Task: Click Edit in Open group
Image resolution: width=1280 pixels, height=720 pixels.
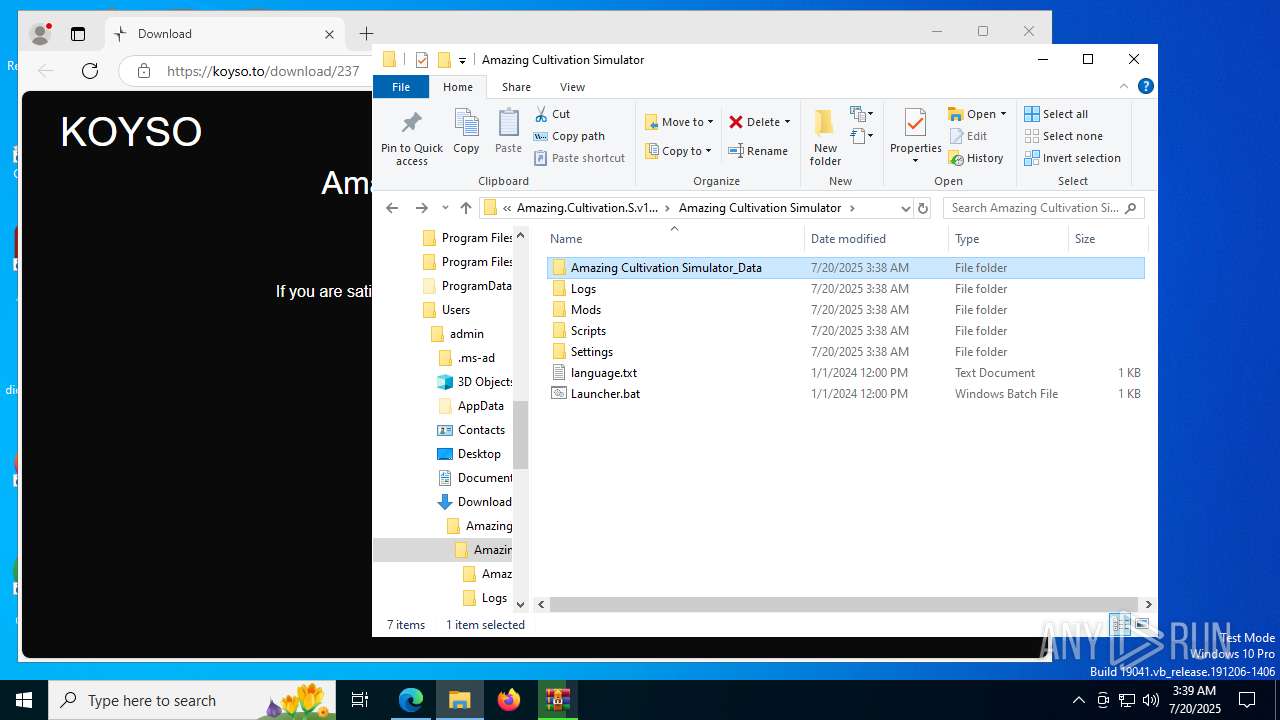Action: point(968,136)
